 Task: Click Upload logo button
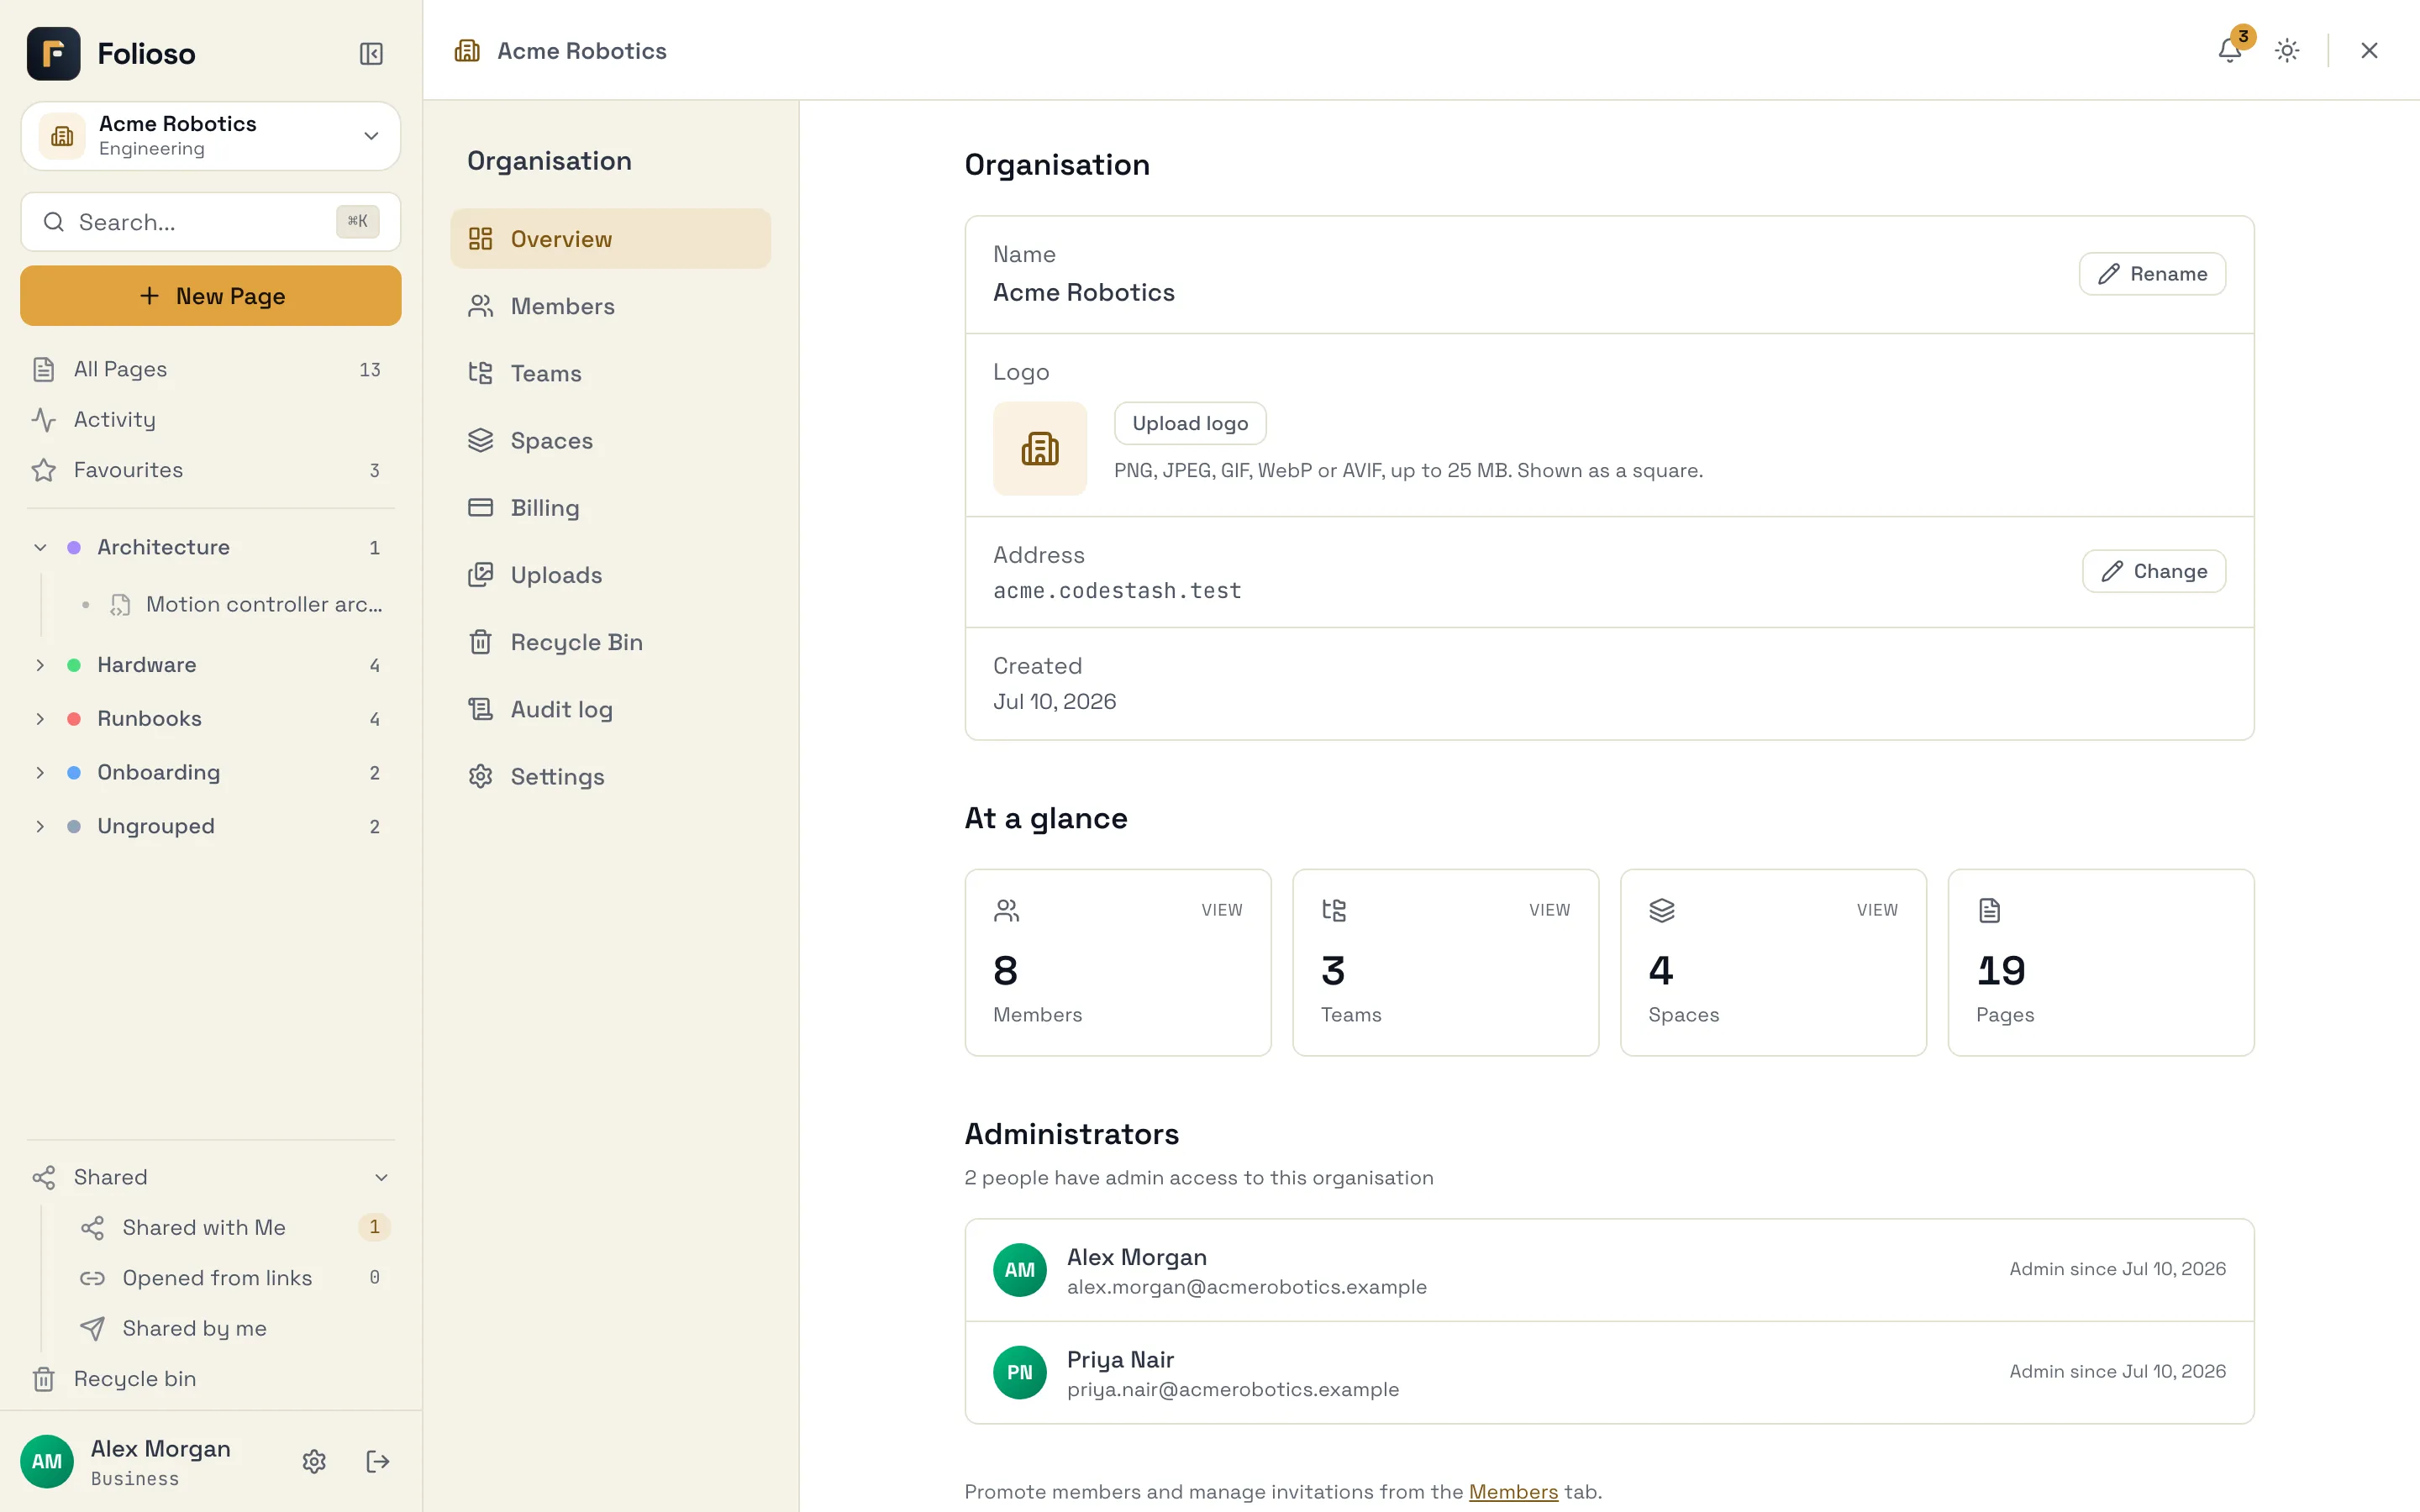(x=1190, y=423)
